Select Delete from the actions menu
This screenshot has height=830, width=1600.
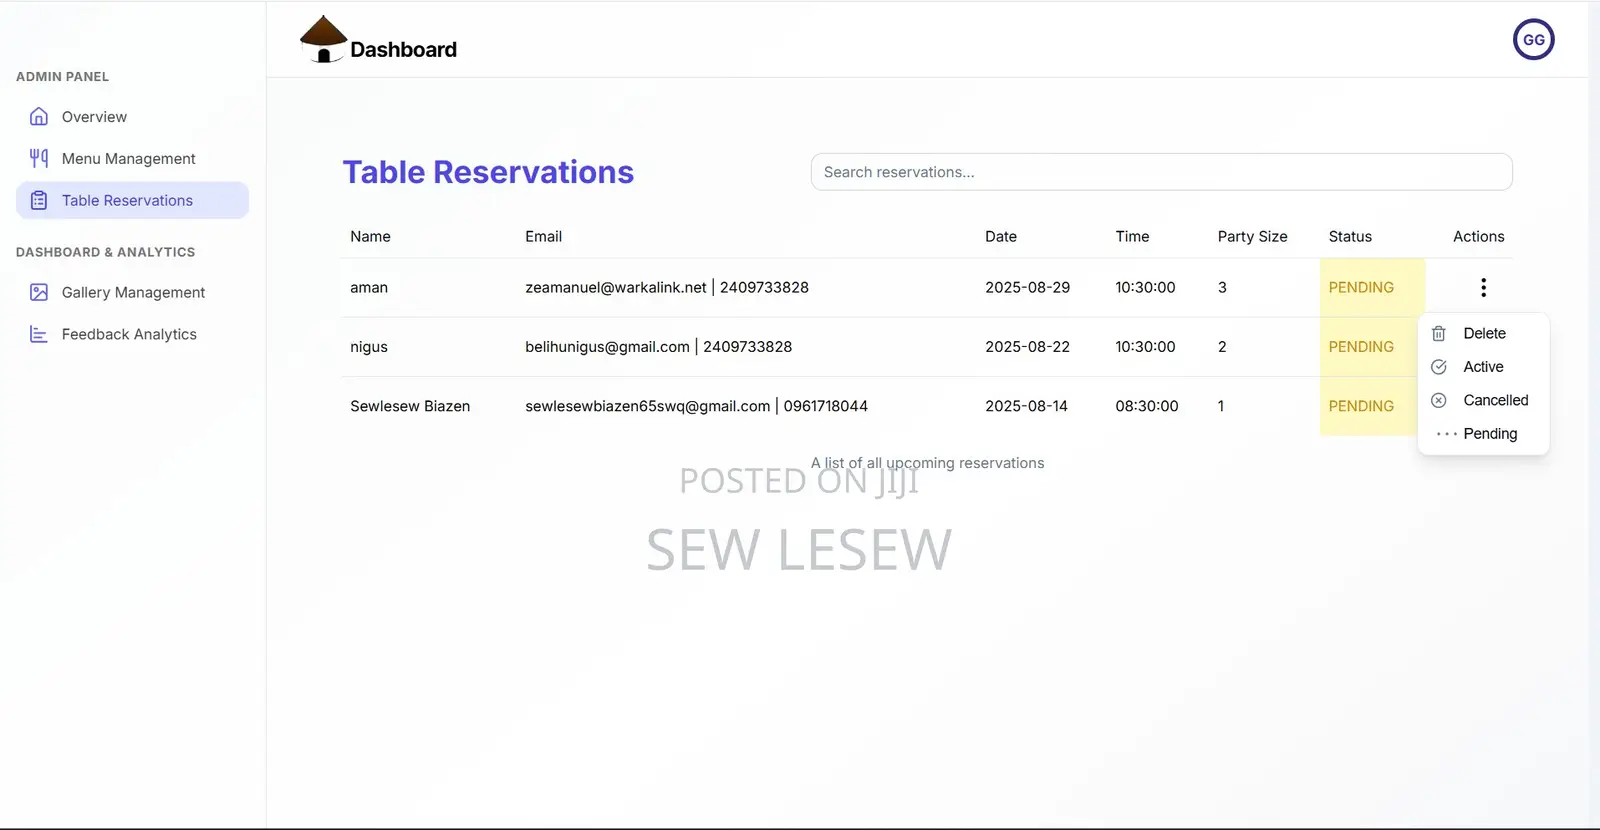coord(1484,334)
